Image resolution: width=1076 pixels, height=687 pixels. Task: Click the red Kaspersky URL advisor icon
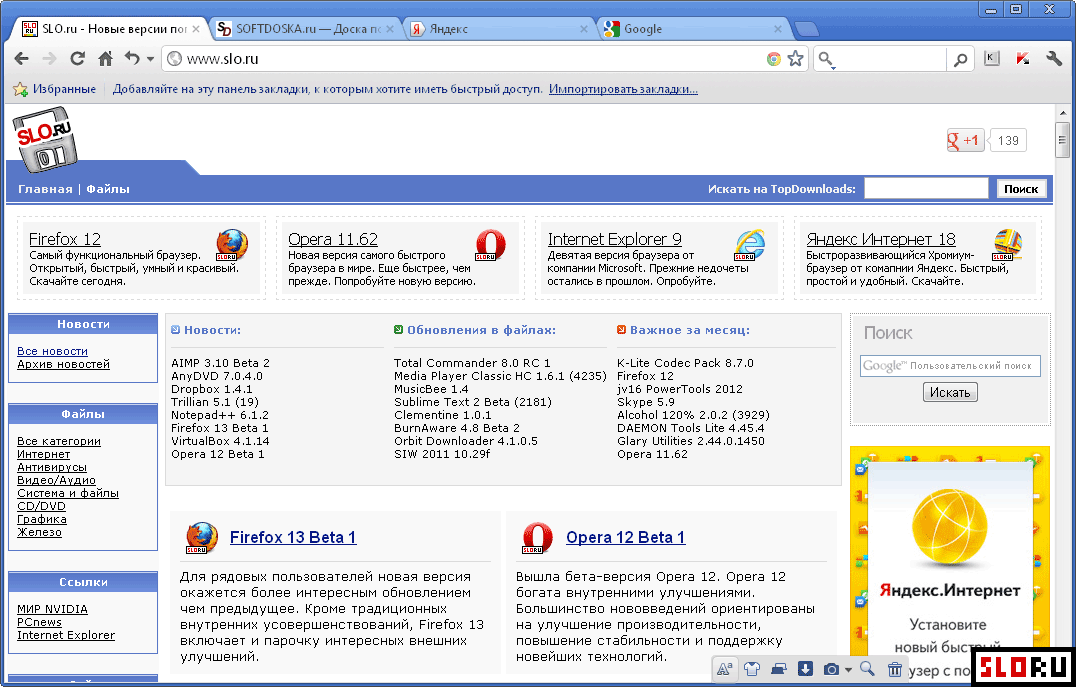coord(1022,59)
